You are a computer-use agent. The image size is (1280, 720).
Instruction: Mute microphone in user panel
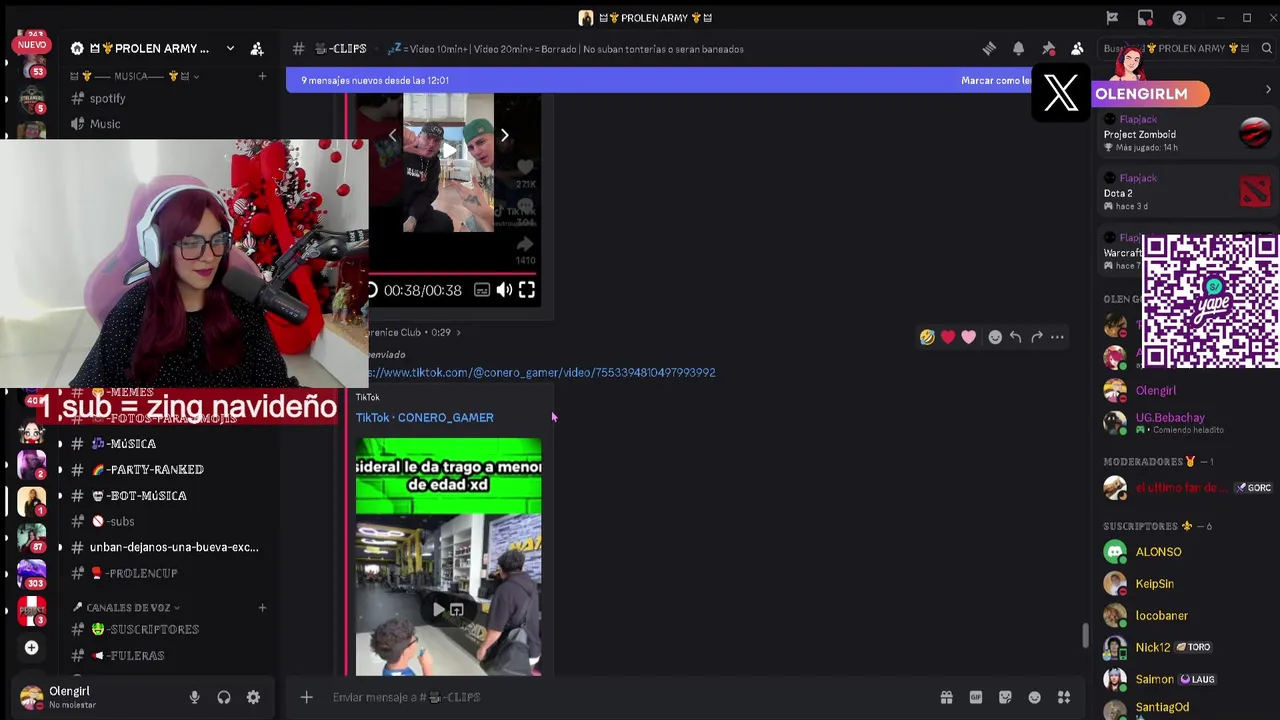(195, 697)
